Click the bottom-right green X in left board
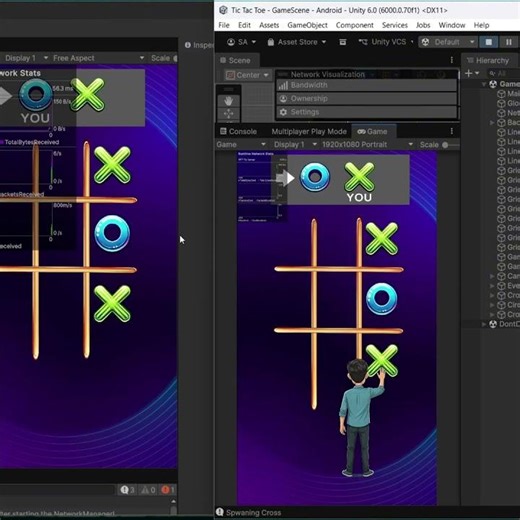520x520 pixels. 112,304
